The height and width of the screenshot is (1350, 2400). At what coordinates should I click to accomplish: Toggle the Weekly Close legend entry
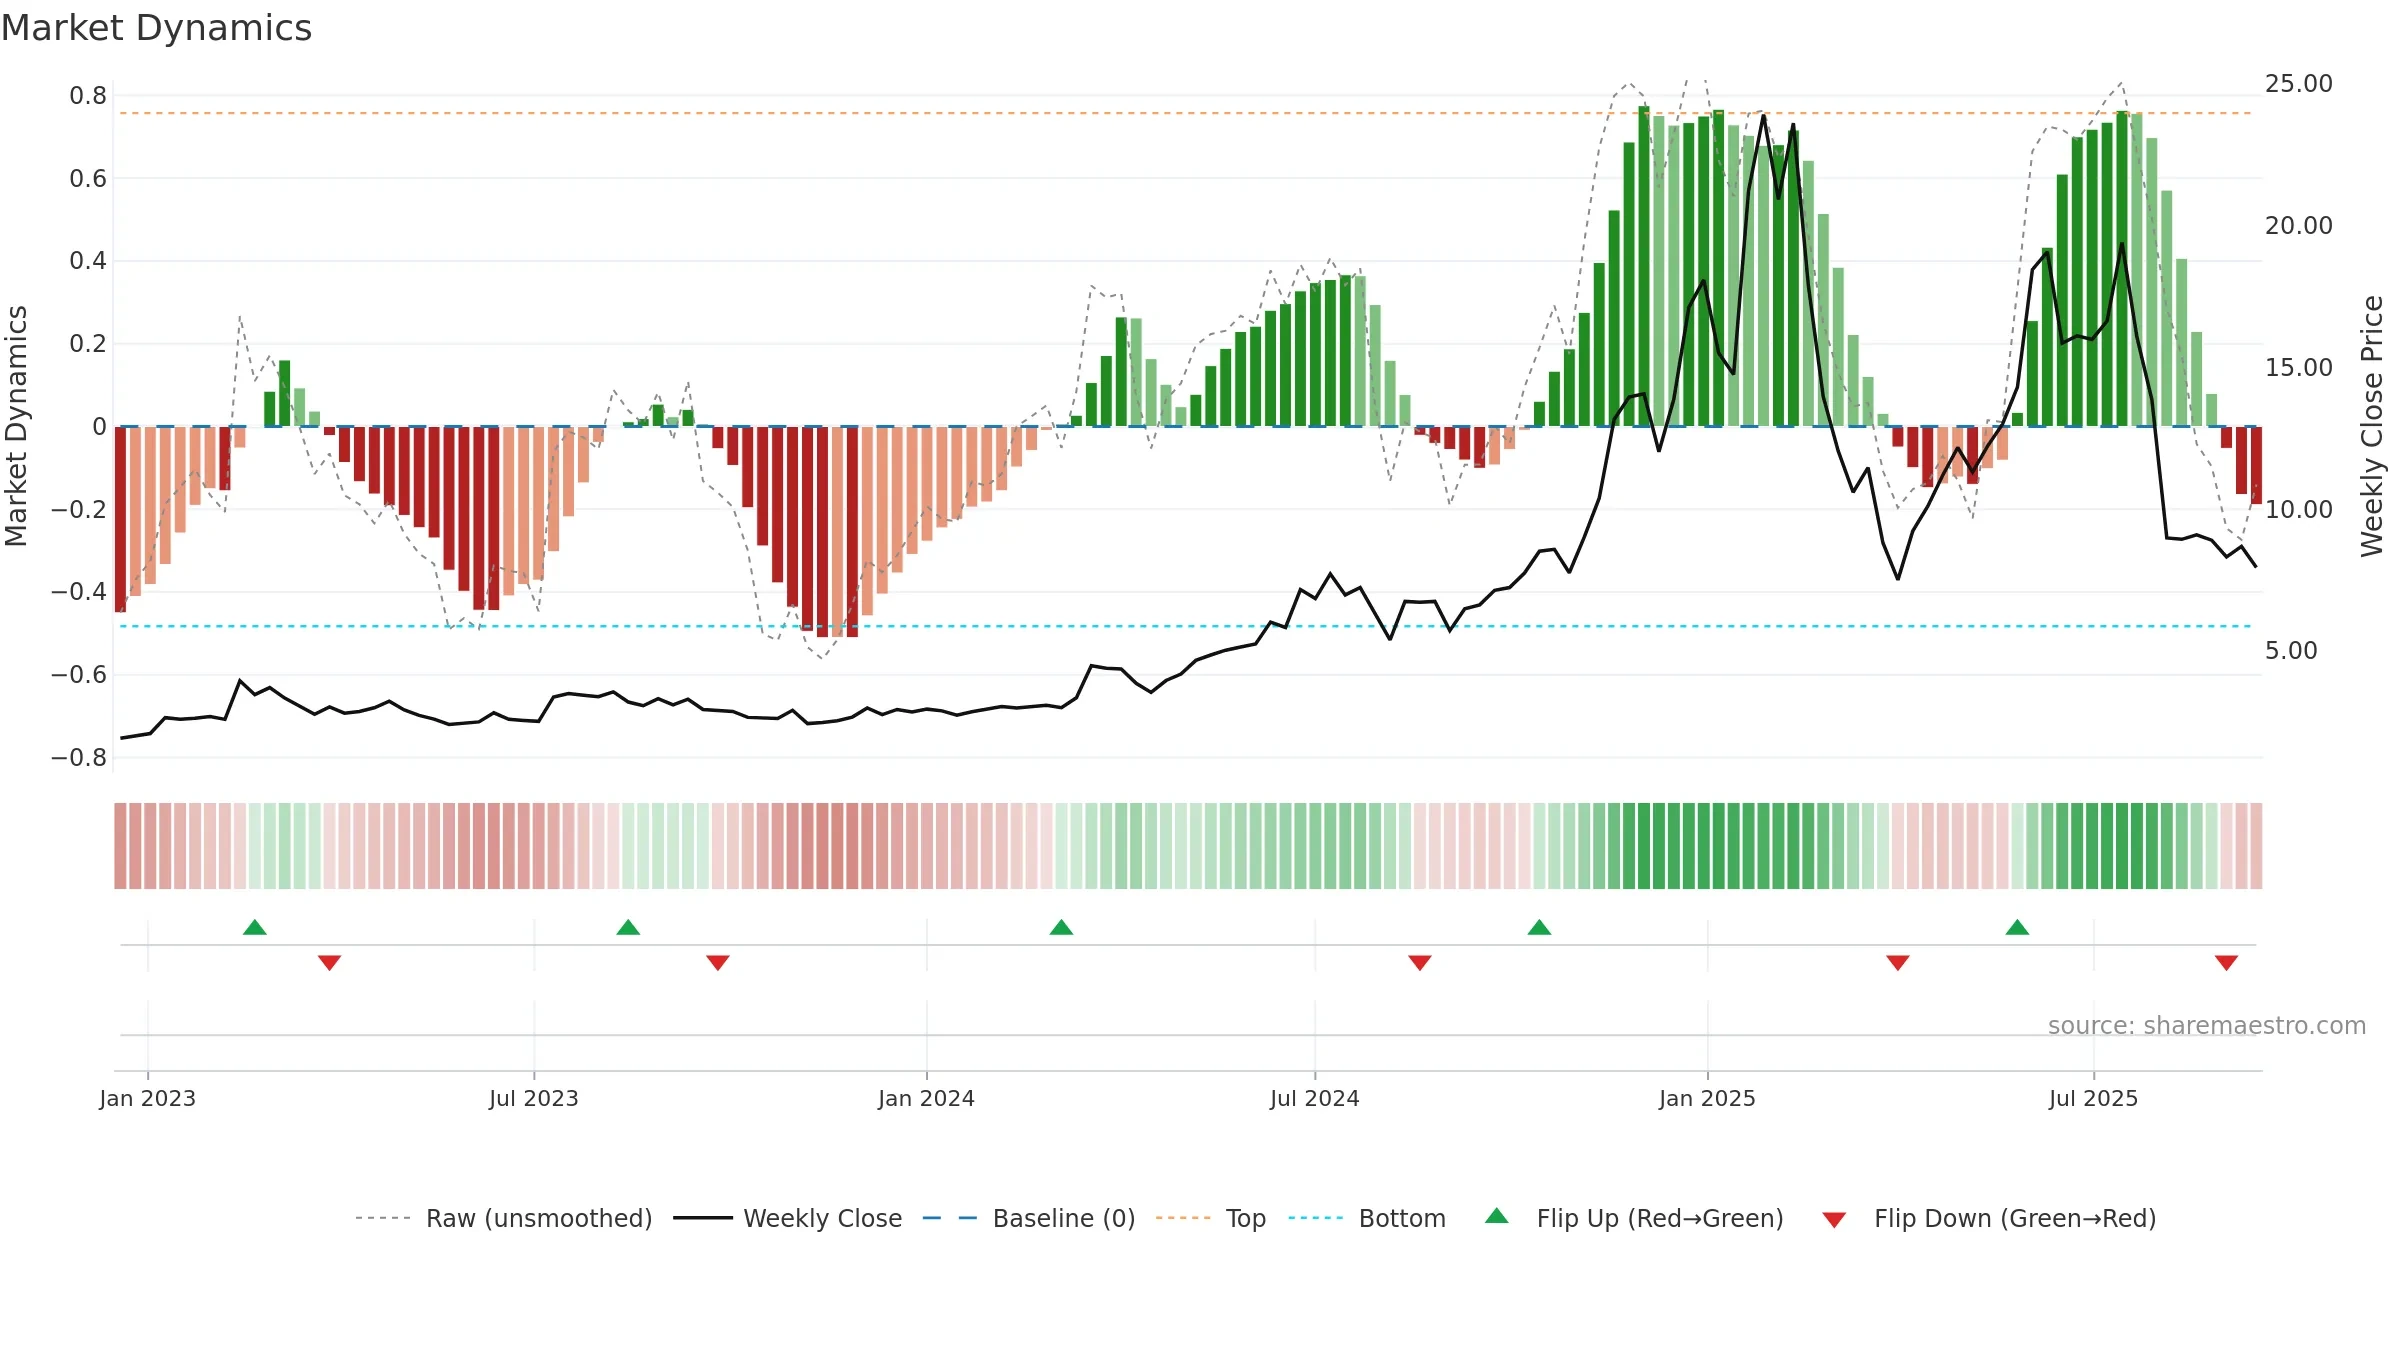pyautogui.click(x=787, y=1218)
